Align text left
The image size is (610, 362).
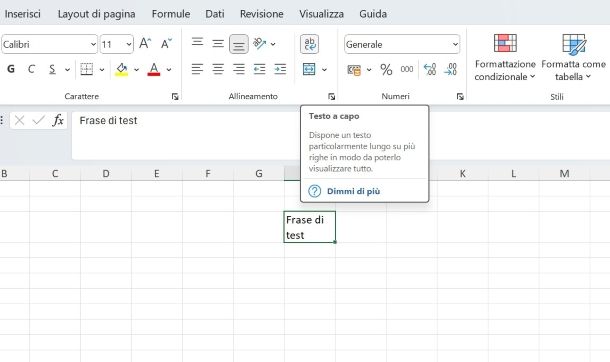[x=197, y=69]
